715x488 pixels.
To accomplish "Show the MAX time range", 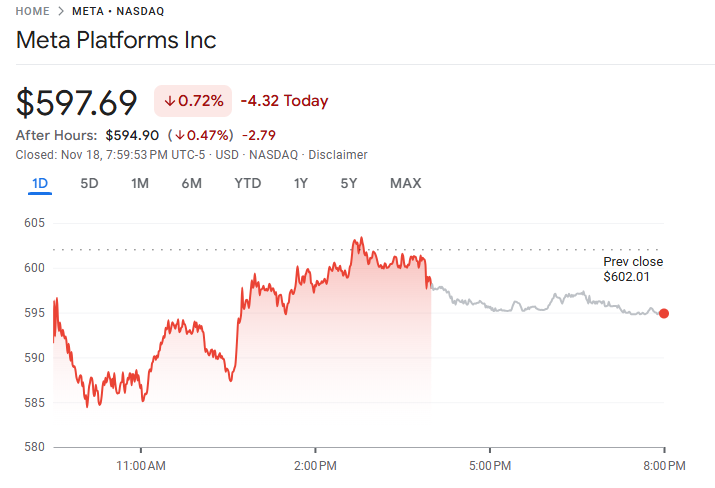I will [x=405, y=183].
